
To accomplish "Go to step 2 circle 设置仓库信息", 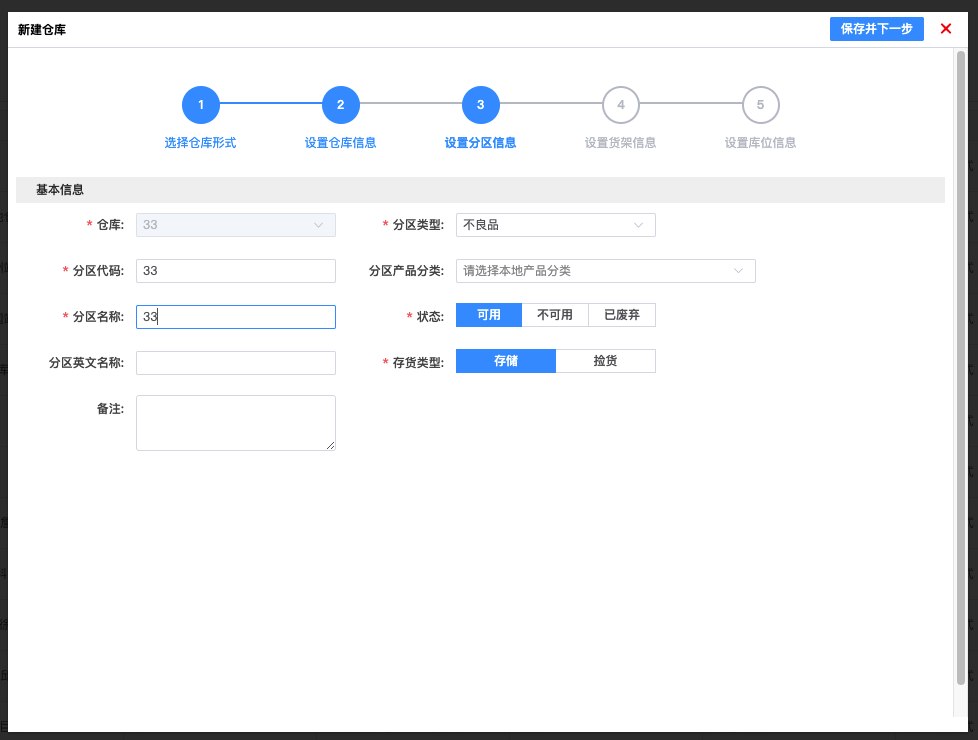I will 341,105.
